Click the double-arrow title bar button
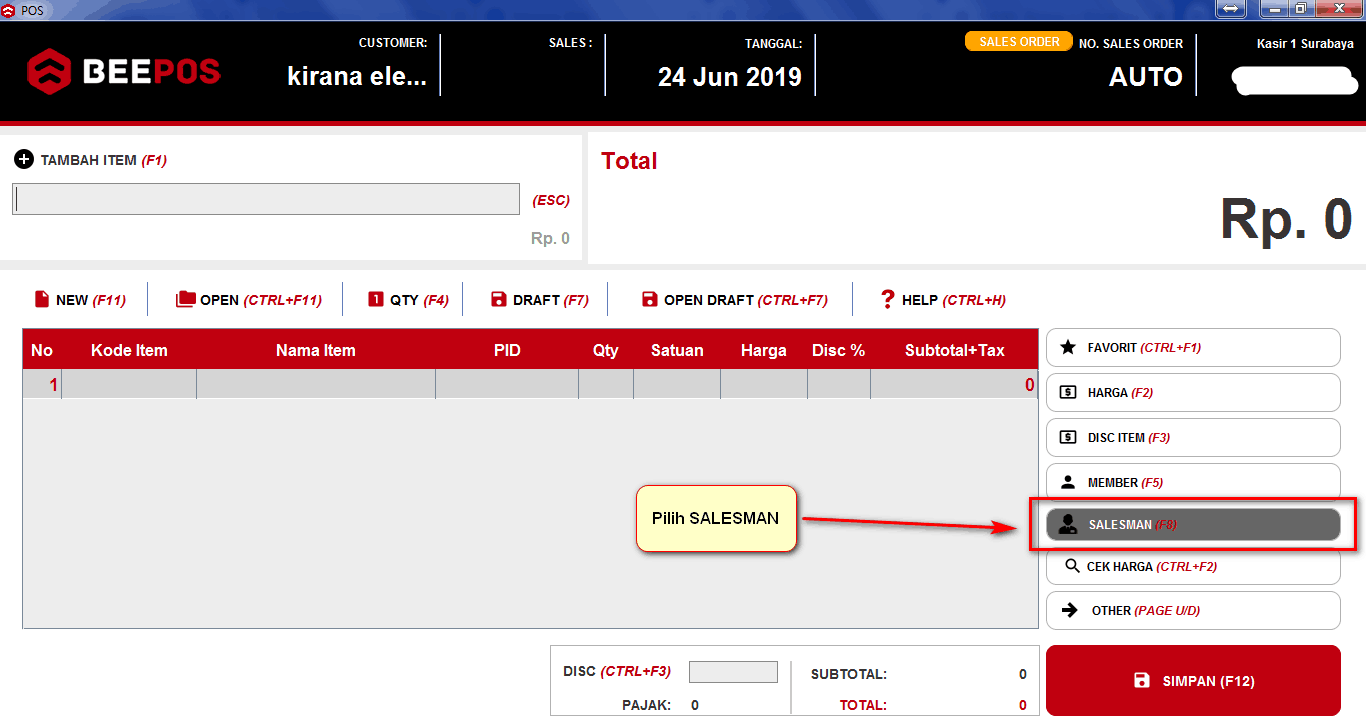1366x724 pixels. [x=1231, y=9]
